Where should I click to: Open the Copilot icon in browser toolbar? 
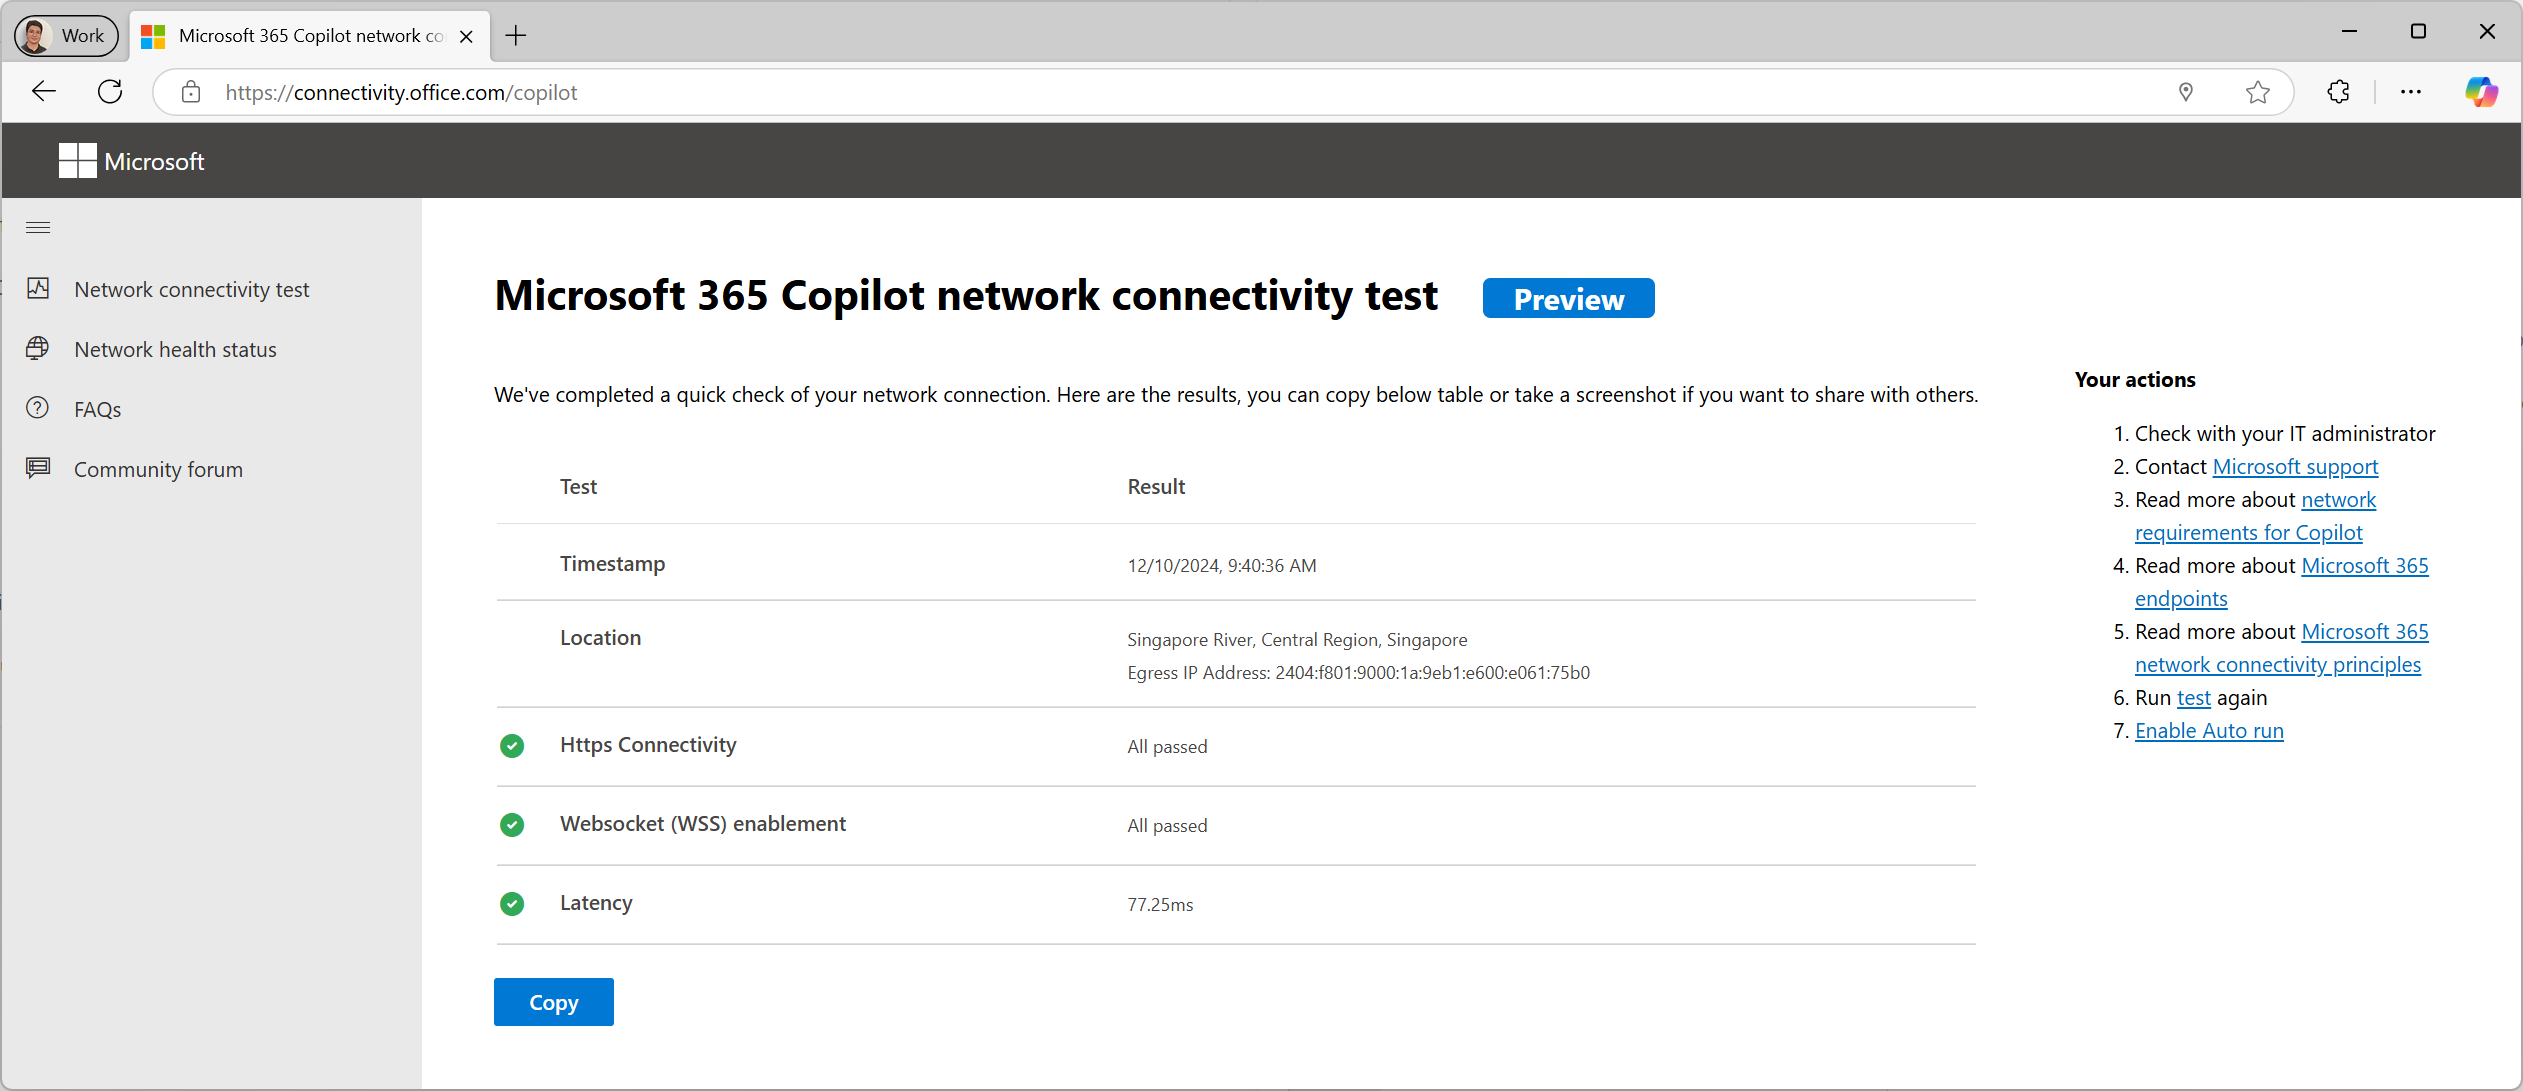[2481, 92]
